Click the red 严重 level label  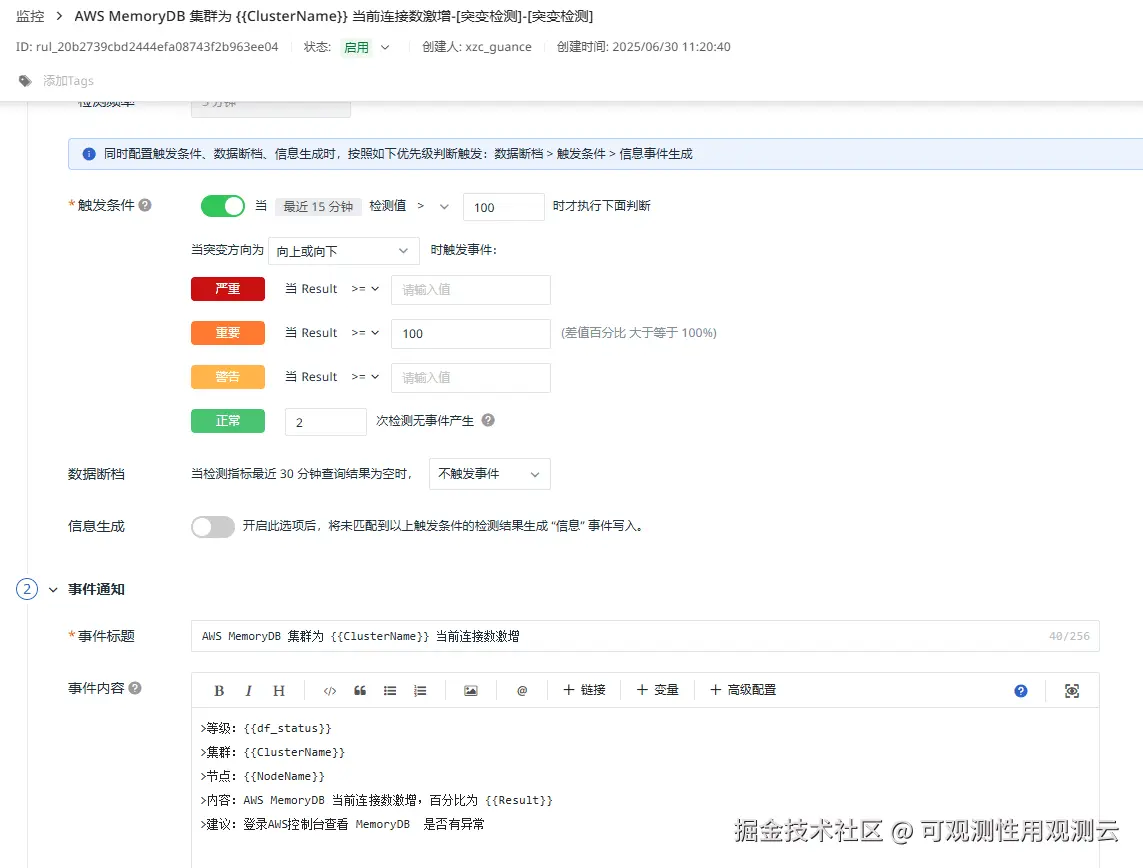pos(227,289)
